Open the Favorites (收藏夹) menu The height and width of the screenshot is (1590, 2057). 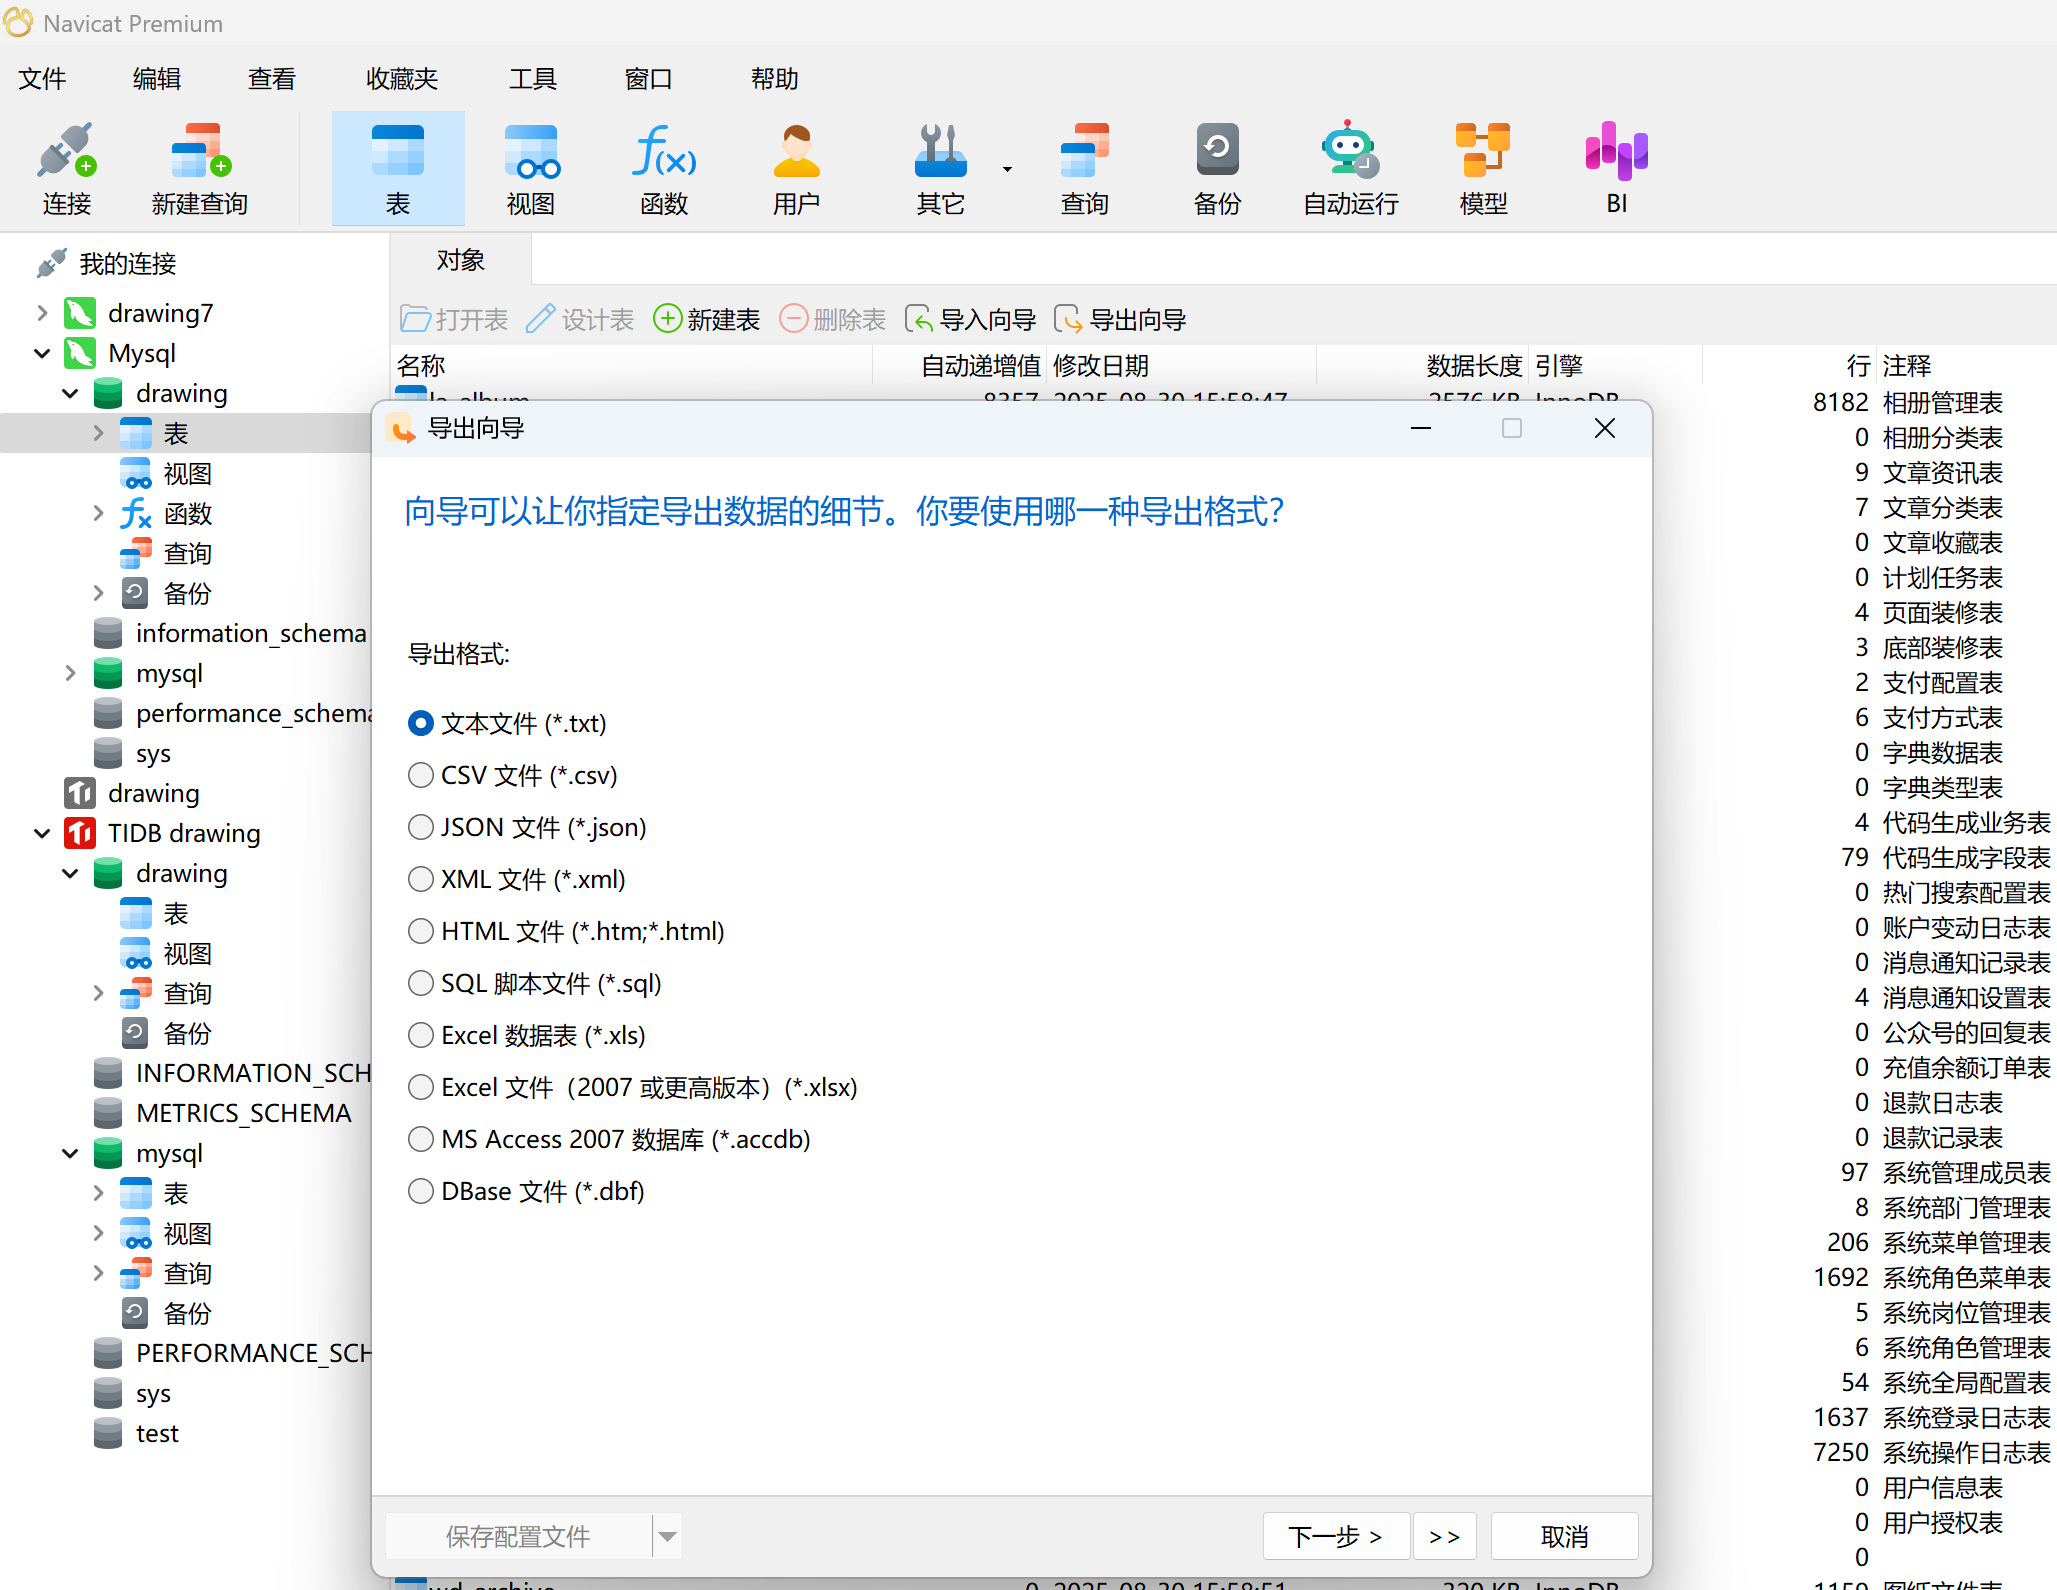coord(402,79)
